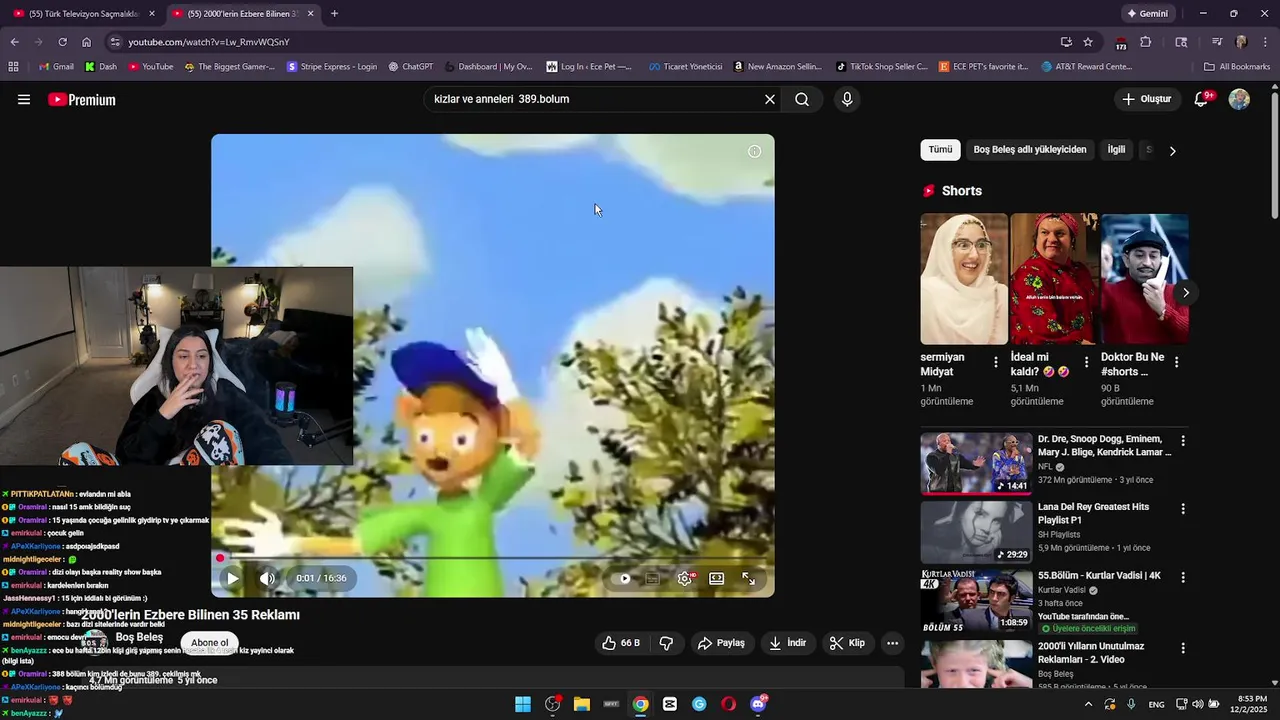This screenshot has width=1280, height=720.
Task: Open Dr. Dre, Snoop Dogg video thumbnail
Action: click(976, 463)
